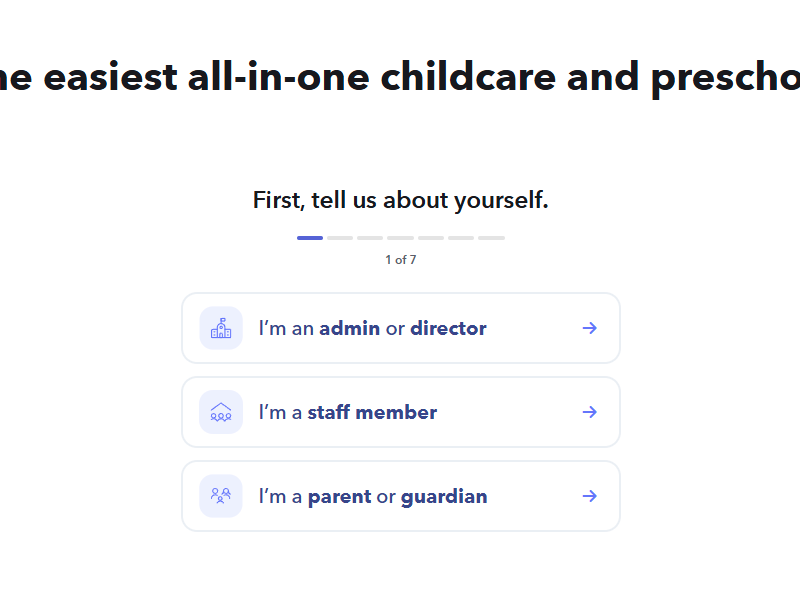Click the staff group icon

pos(221,412)
